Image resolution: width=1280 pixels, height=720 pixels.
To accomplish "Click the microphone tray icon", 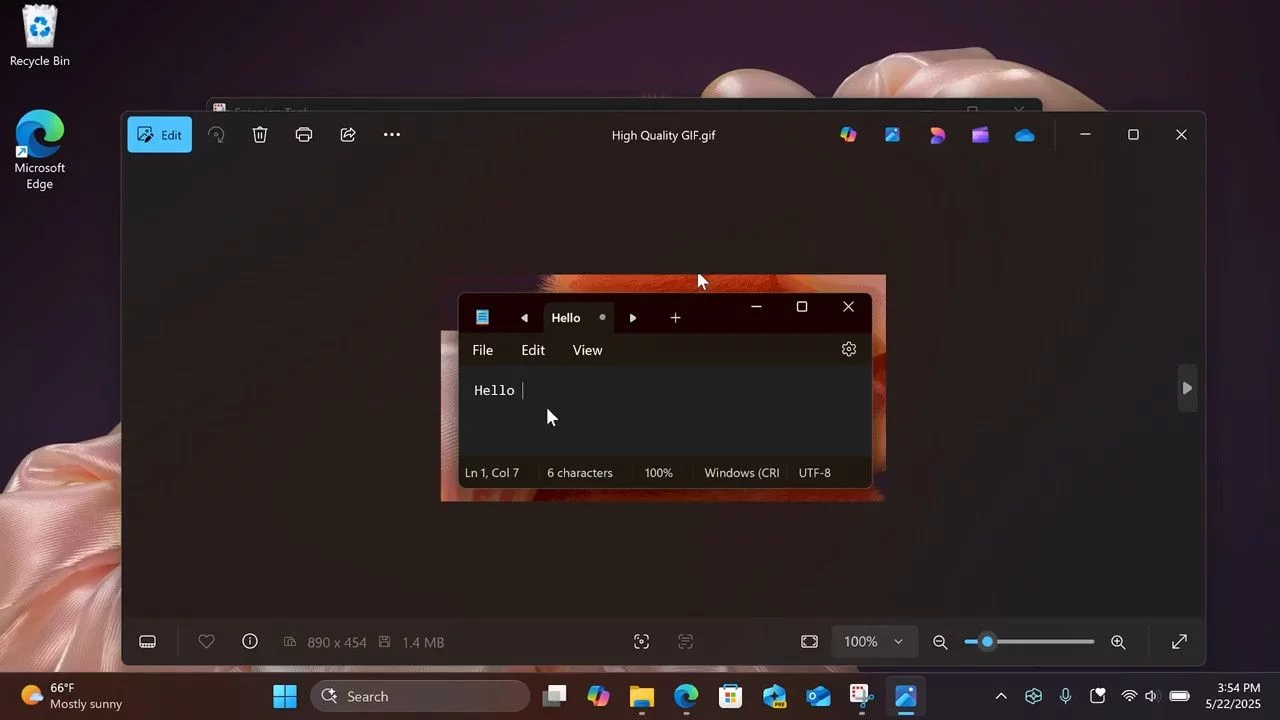I will pos(1066,696).
